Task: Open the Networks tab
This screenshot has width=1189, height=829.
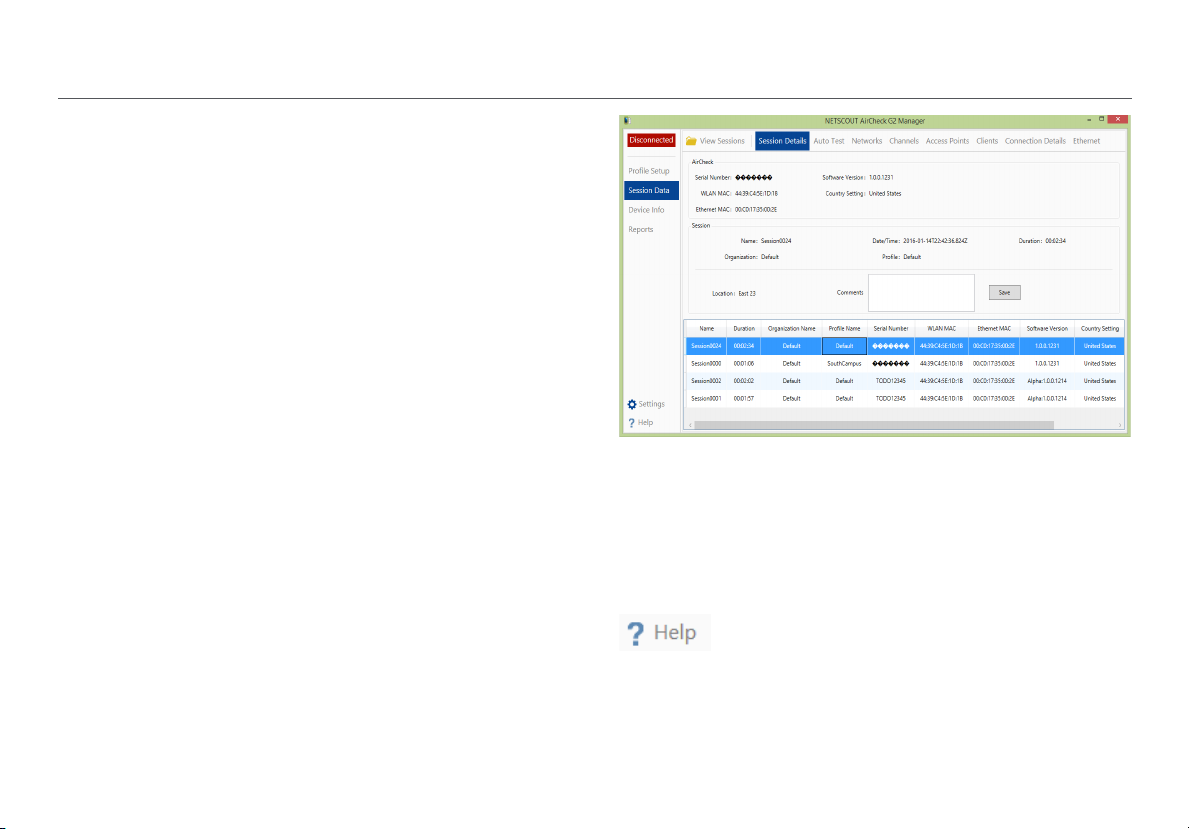Action: (x=867, y=141)
